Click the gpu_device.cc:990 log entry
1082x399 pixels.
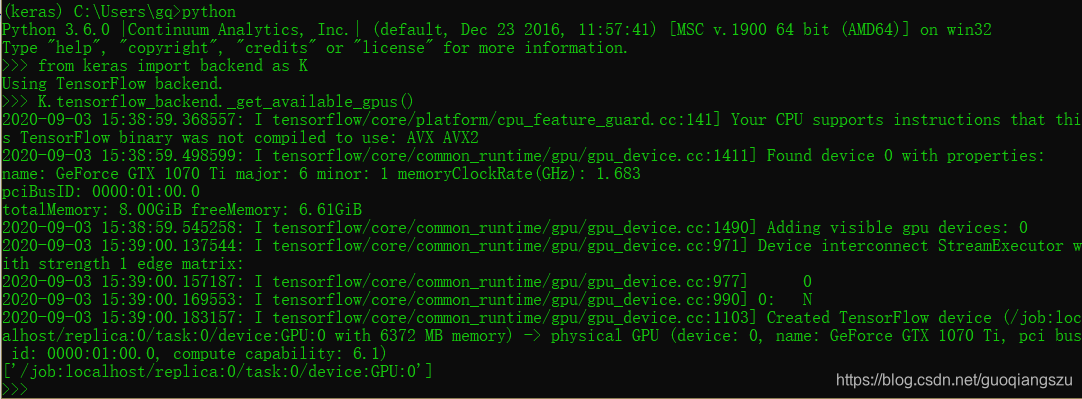click(x=407, y=299)
